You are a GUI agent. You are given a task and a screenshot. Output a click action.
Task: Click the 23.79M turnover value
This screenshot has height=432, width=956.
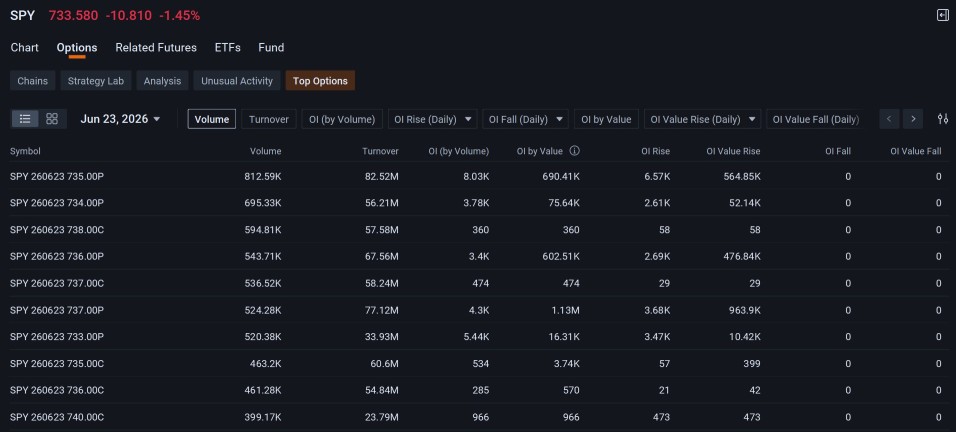pyautogui.click(x=380, y=417)
